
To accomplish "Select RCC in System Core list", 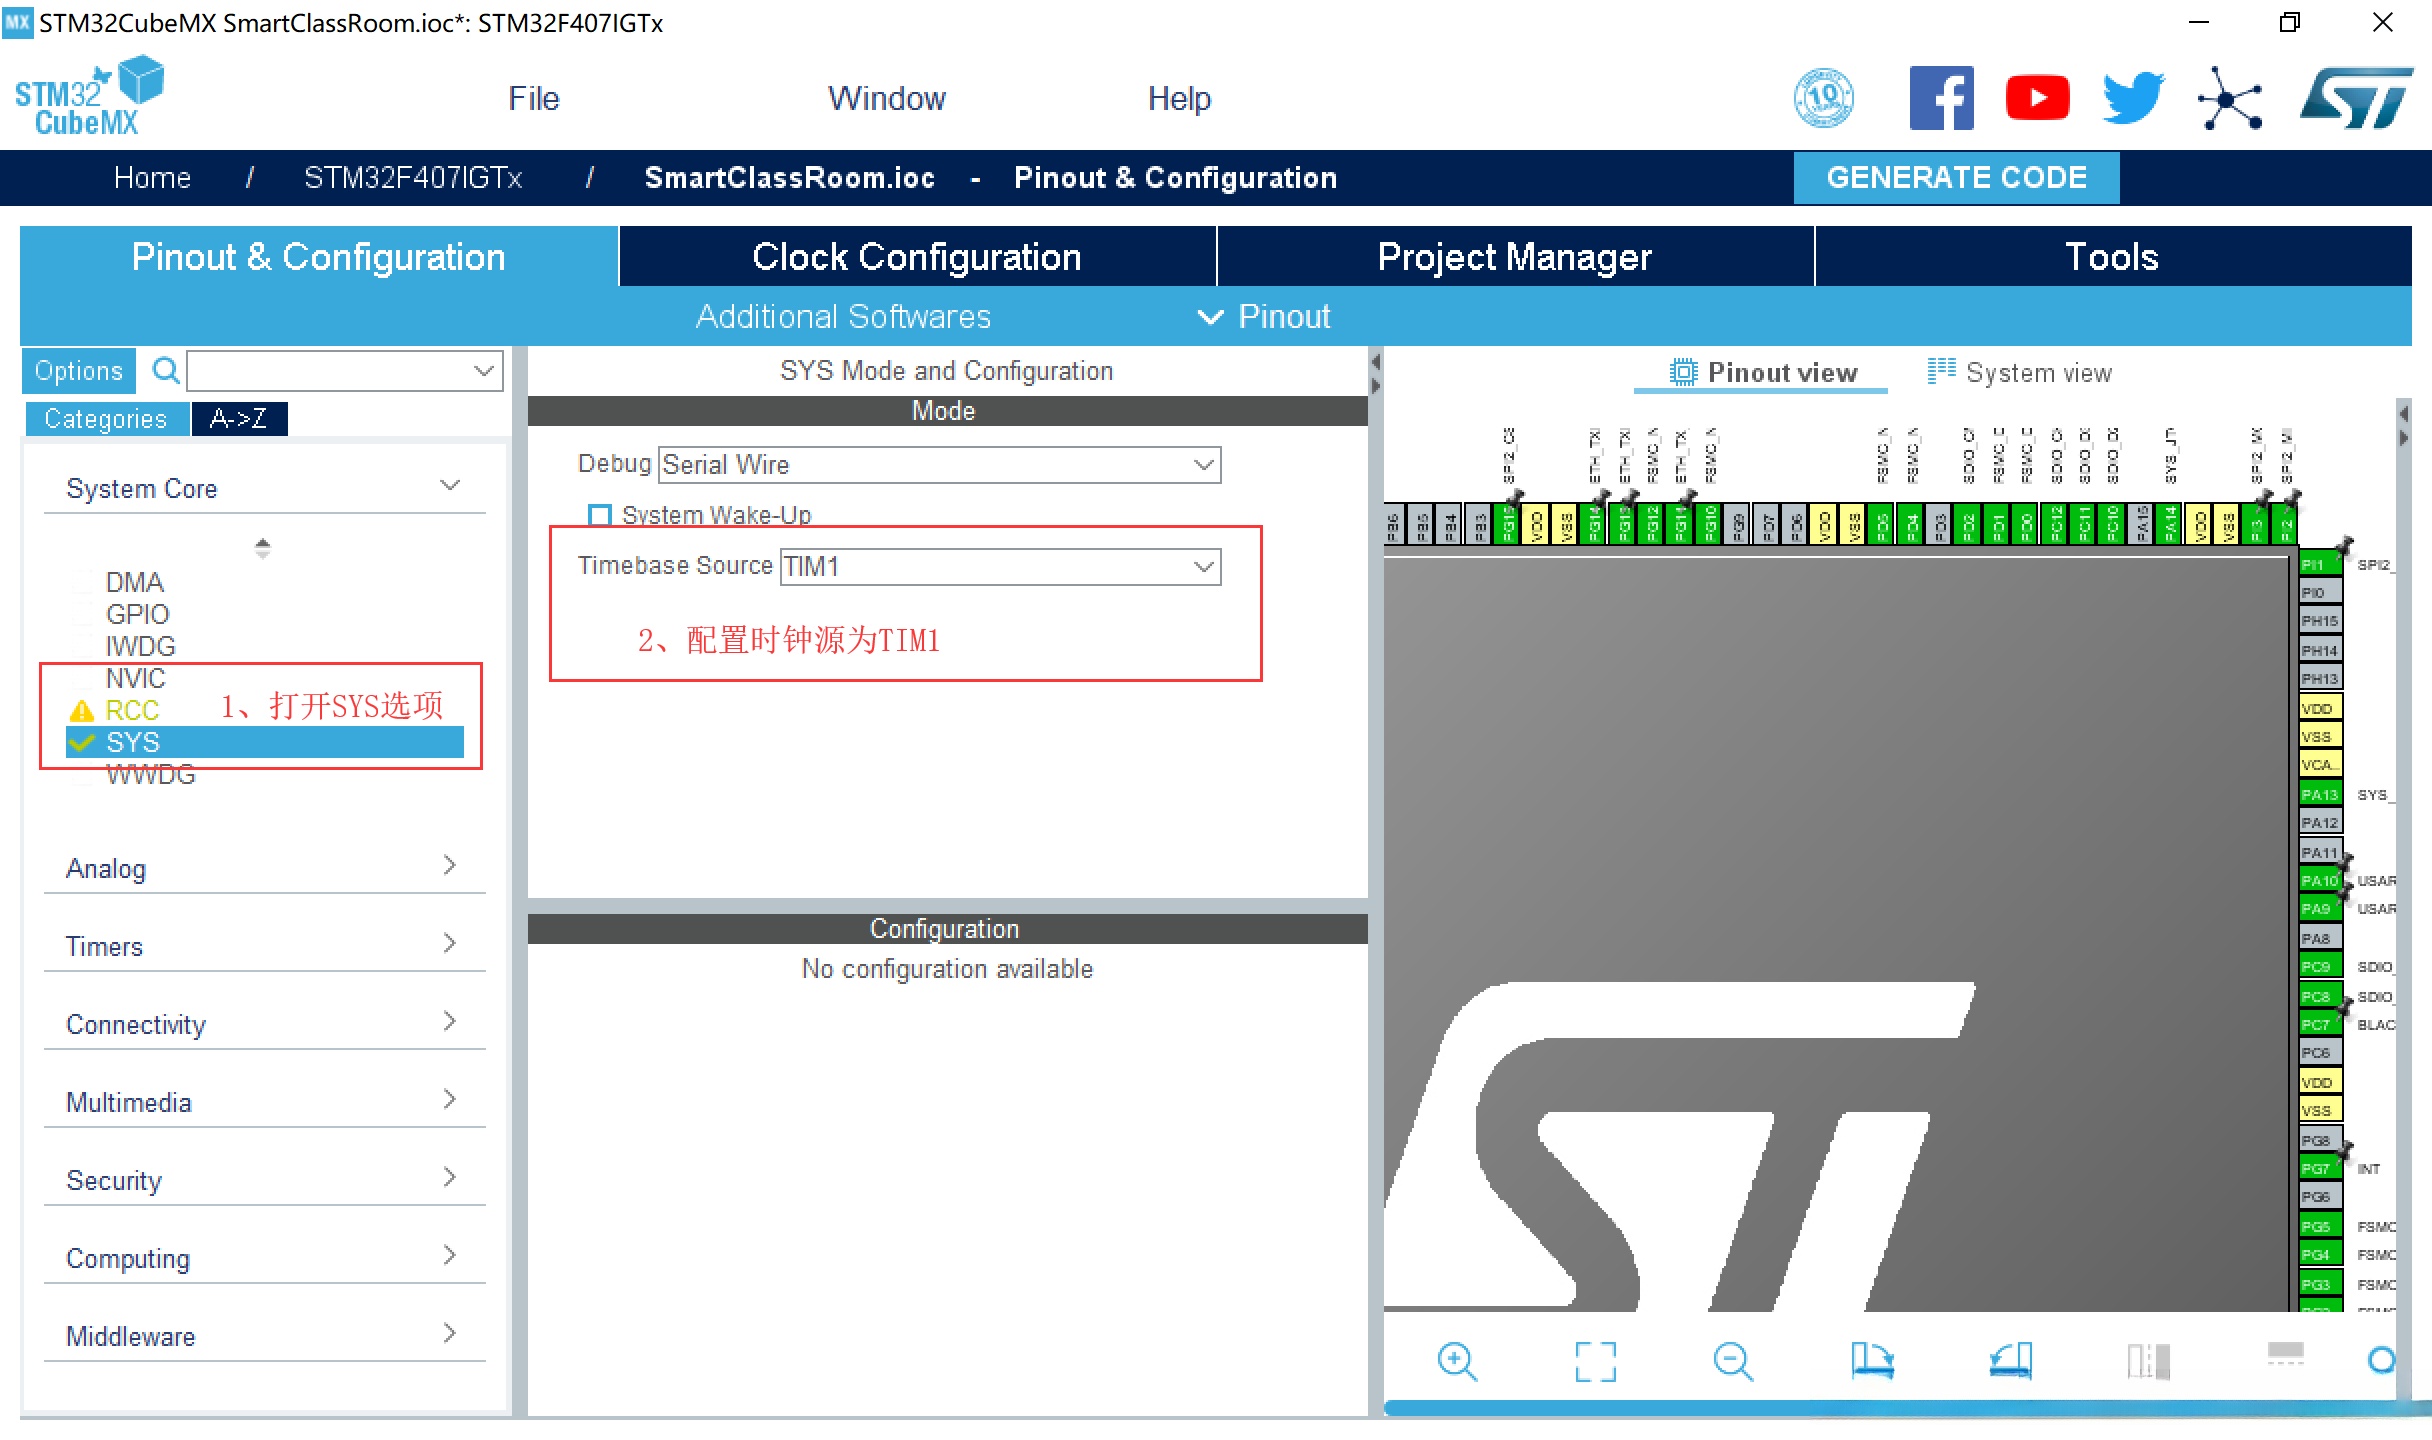I will pyautogui.click(x=132, y=710).
